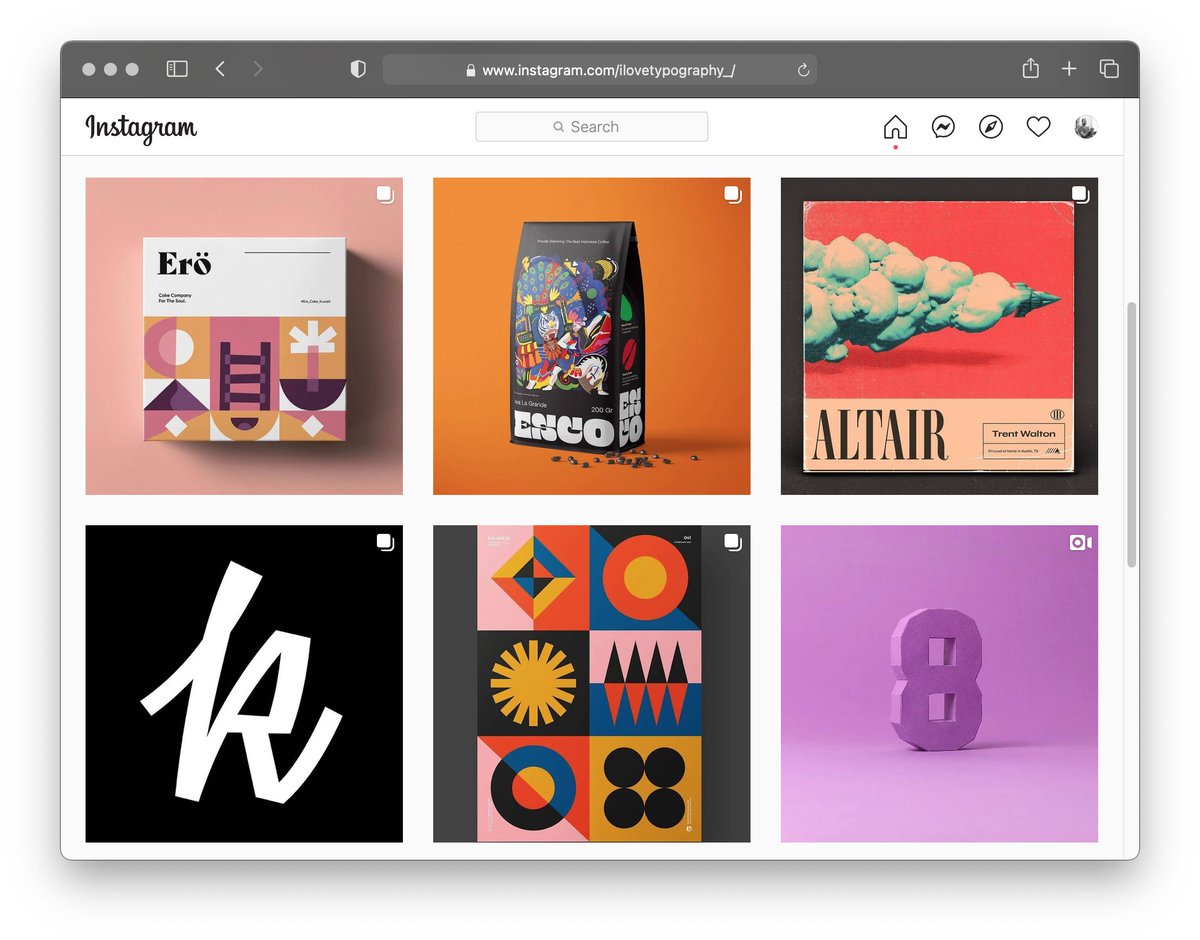
Task: Go back to the previous page
Action: (220, 69)
